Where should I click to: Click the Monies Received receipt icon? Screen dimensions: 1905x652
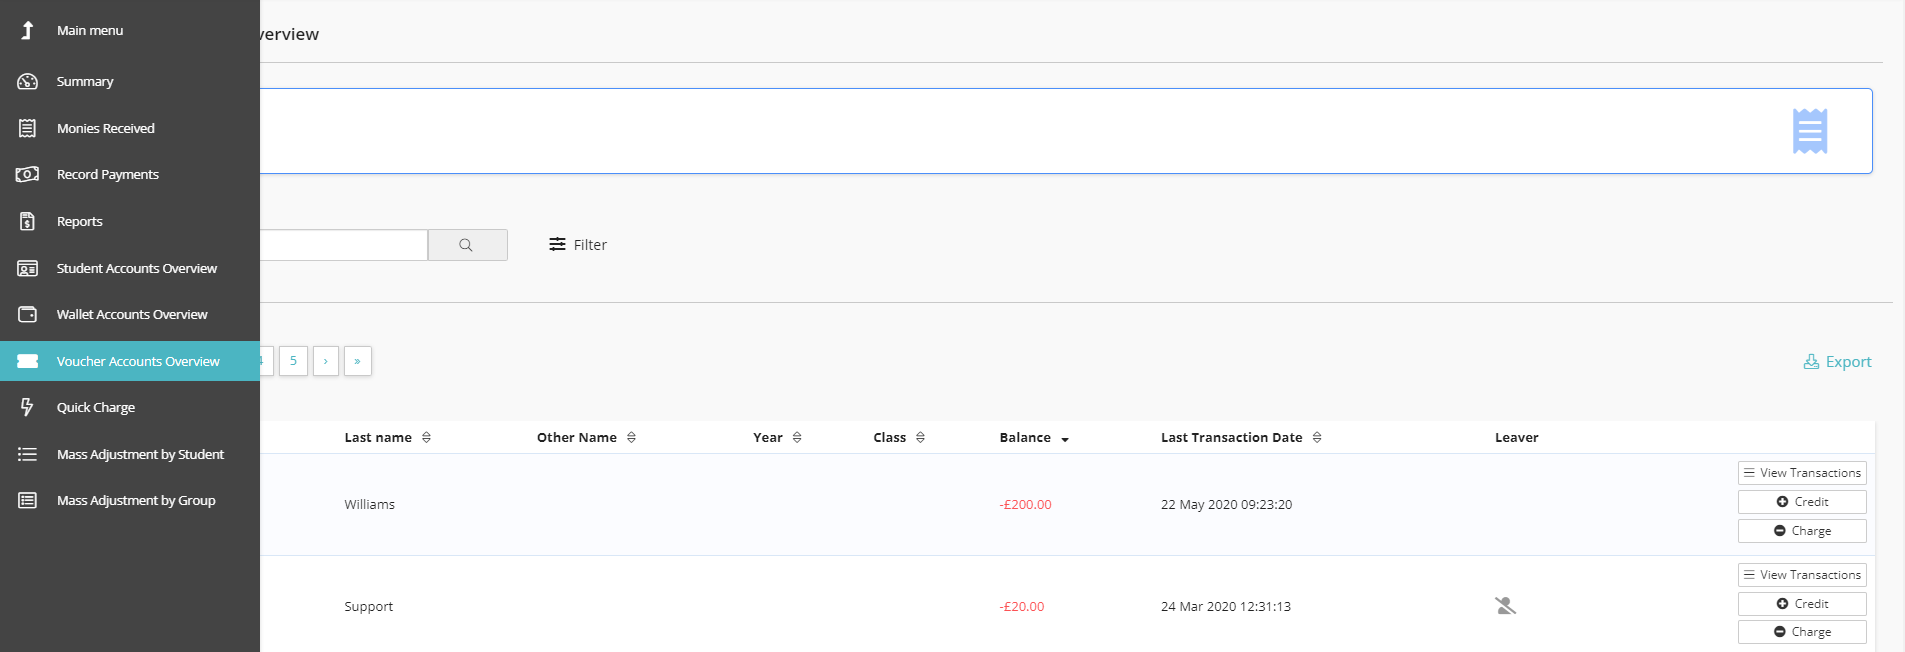point(28,128)
